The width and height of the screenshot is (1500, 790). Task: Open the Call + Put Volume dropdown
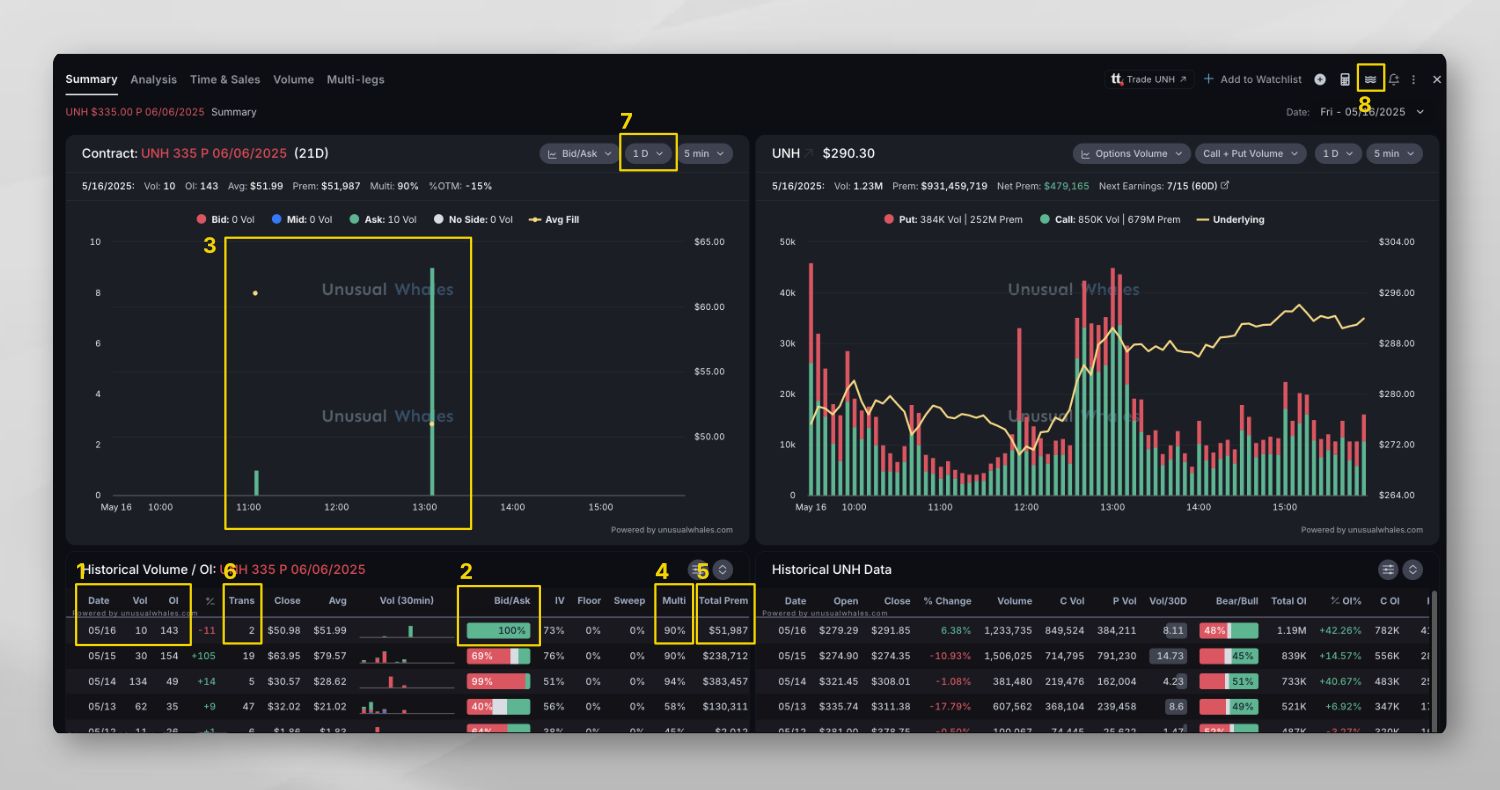1250,153
